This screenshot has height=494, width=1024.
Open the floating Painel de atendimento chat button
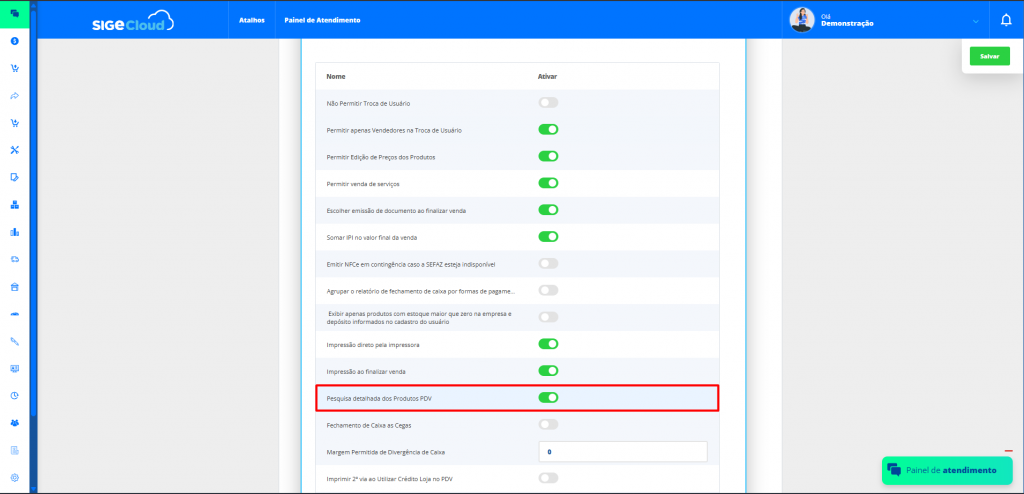946,470
